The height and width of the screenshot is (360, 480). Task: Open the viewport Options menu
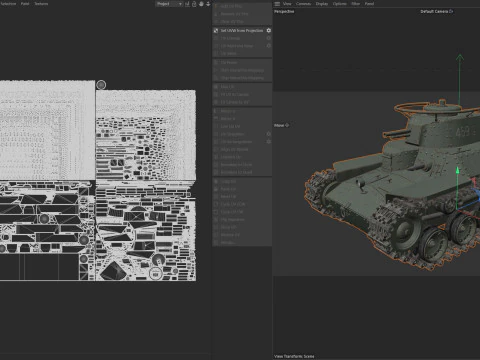339,4
